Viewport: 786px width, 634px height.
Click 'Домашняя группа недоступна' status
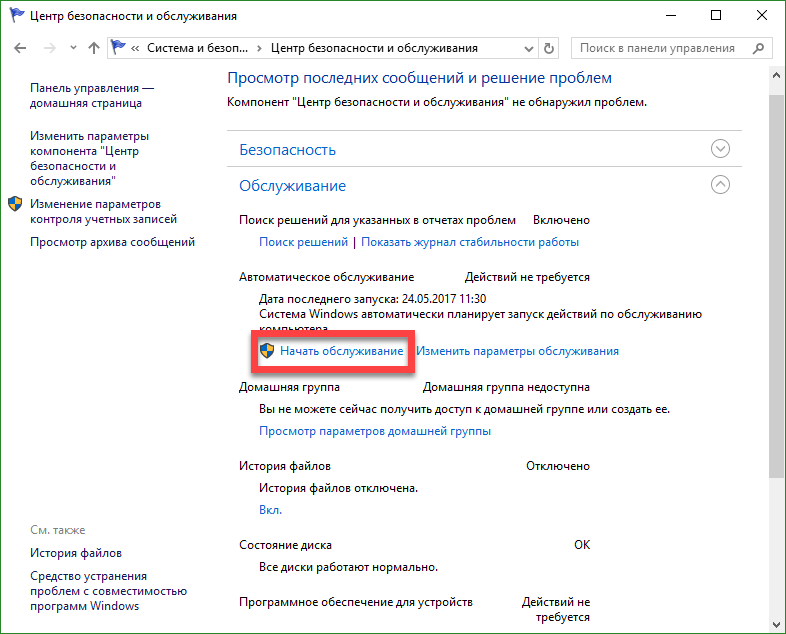tap(506, 387)
